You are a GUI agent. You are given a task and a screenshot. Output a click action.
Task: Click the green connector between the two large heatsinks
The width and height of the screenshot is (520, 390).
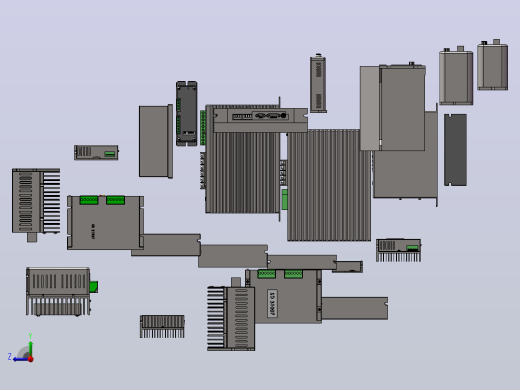coord(284,199)
